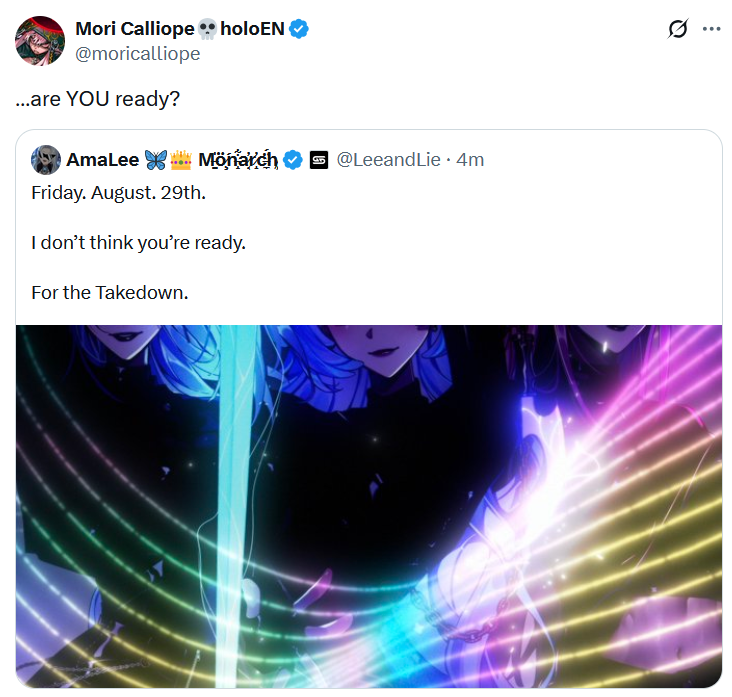Open the @LeeandLie handle link

(388, 160)
